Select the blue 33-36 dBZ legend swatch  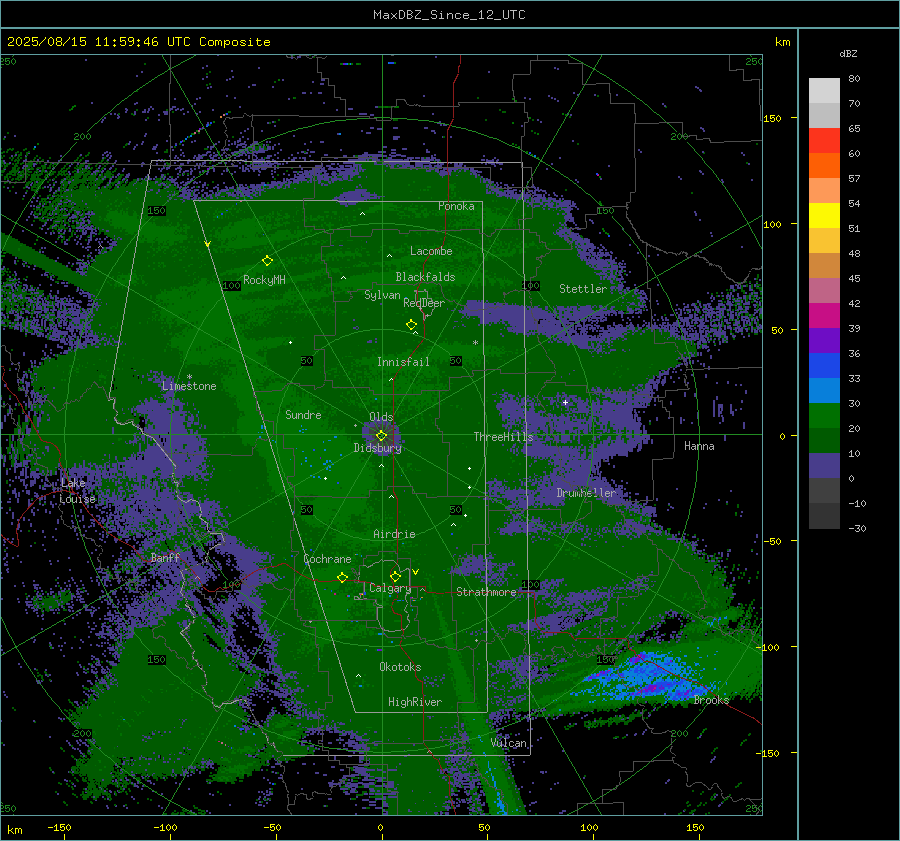tap(824, 366)
